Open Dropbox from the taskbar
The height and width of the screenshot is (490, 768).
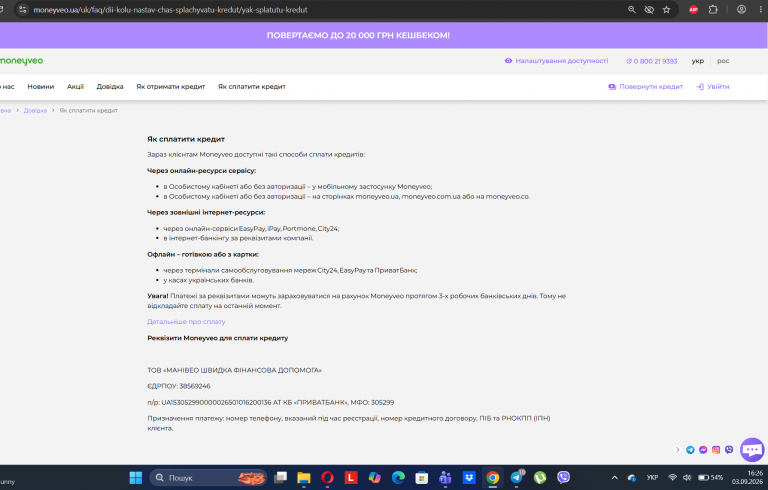click(469, 477)
